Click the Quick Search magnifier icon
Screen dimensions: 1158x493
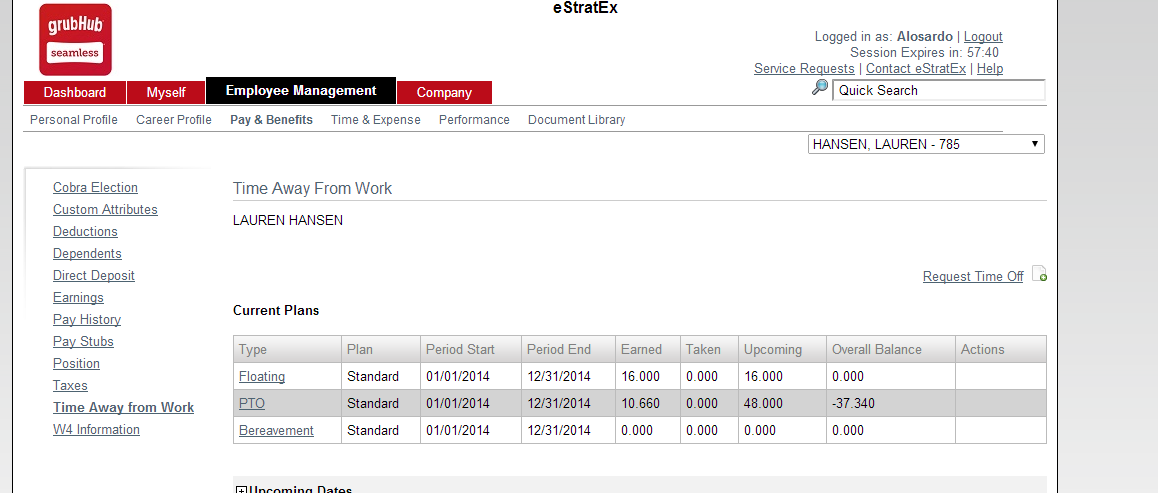click(820, 88)
